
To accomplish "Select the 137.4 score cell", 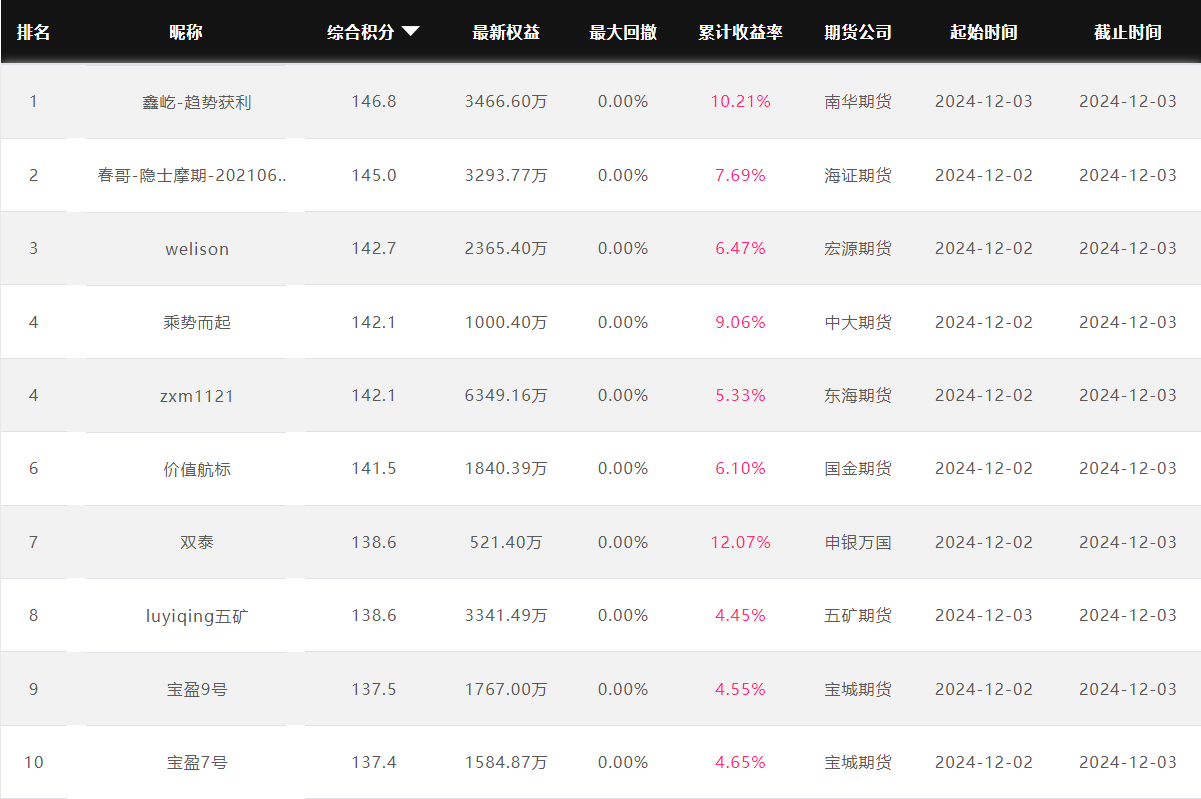I will 374,762.
